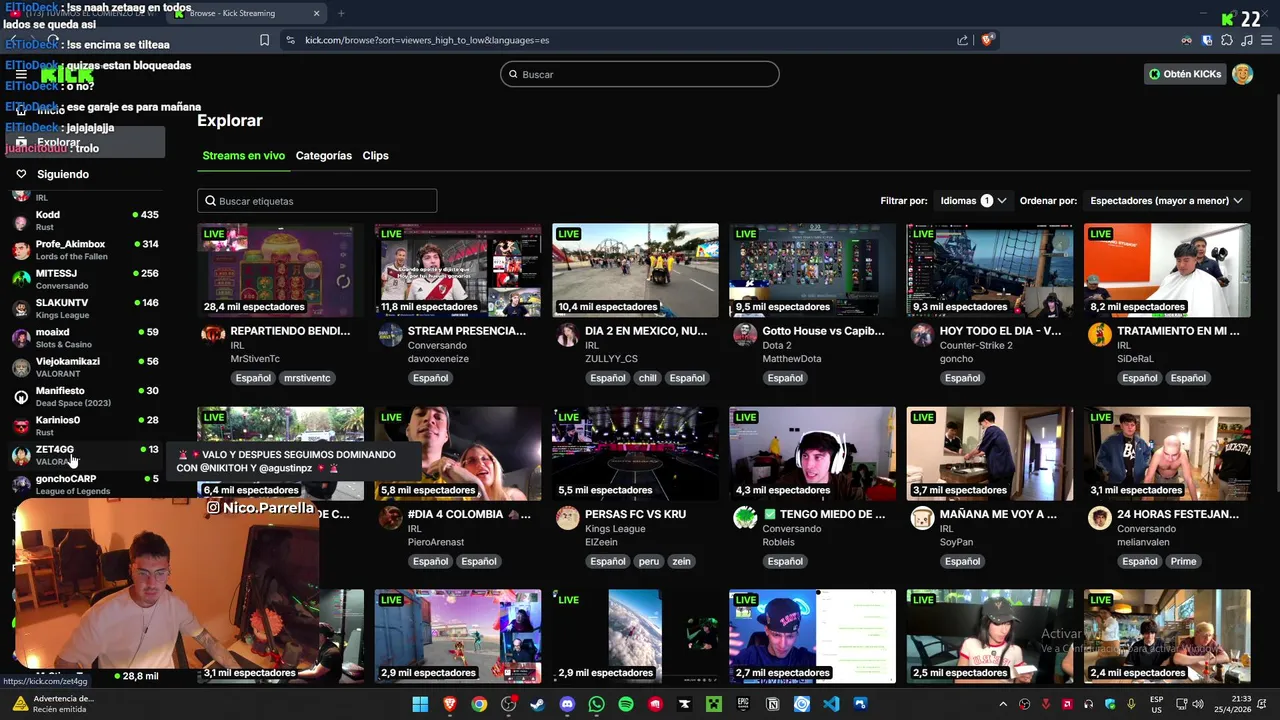Viewport: 1280px width, 720px height.
Task: Open ZET4GG channel in sidebar
Action: tap(85, 455)
